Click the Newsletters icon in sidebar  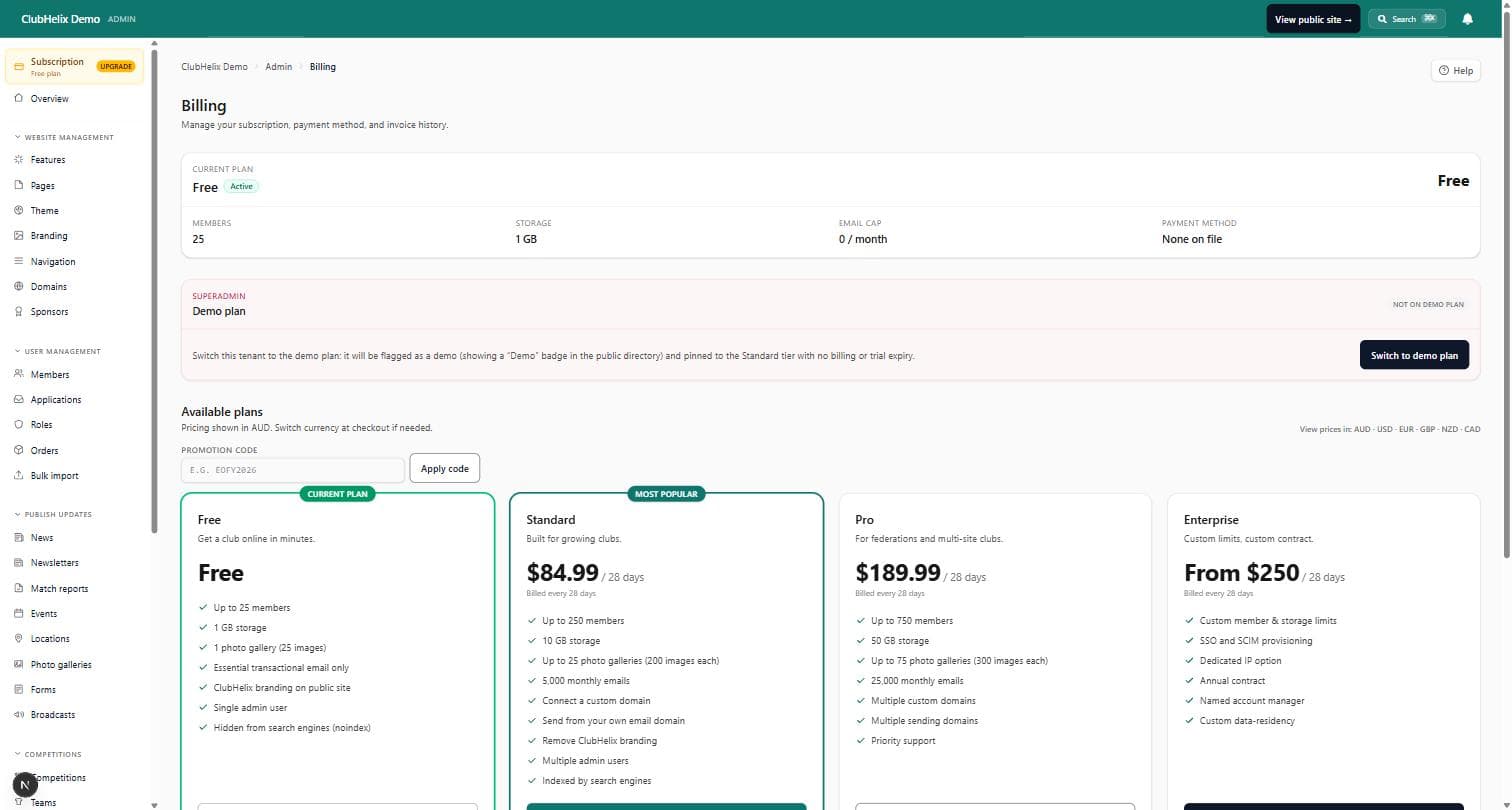[19, 562]
